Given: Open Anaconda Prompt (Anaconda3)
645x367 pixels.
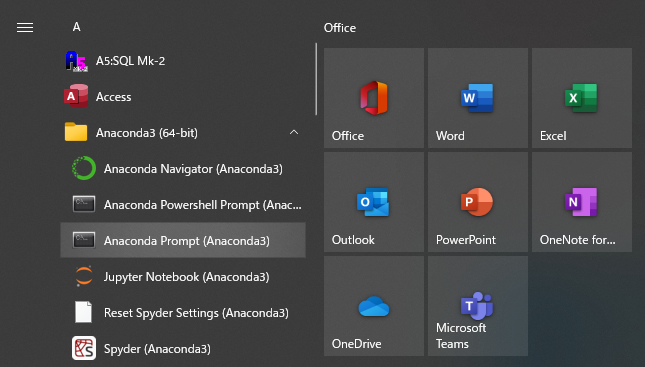Looking at the screenshot, I should coord(183,240).
